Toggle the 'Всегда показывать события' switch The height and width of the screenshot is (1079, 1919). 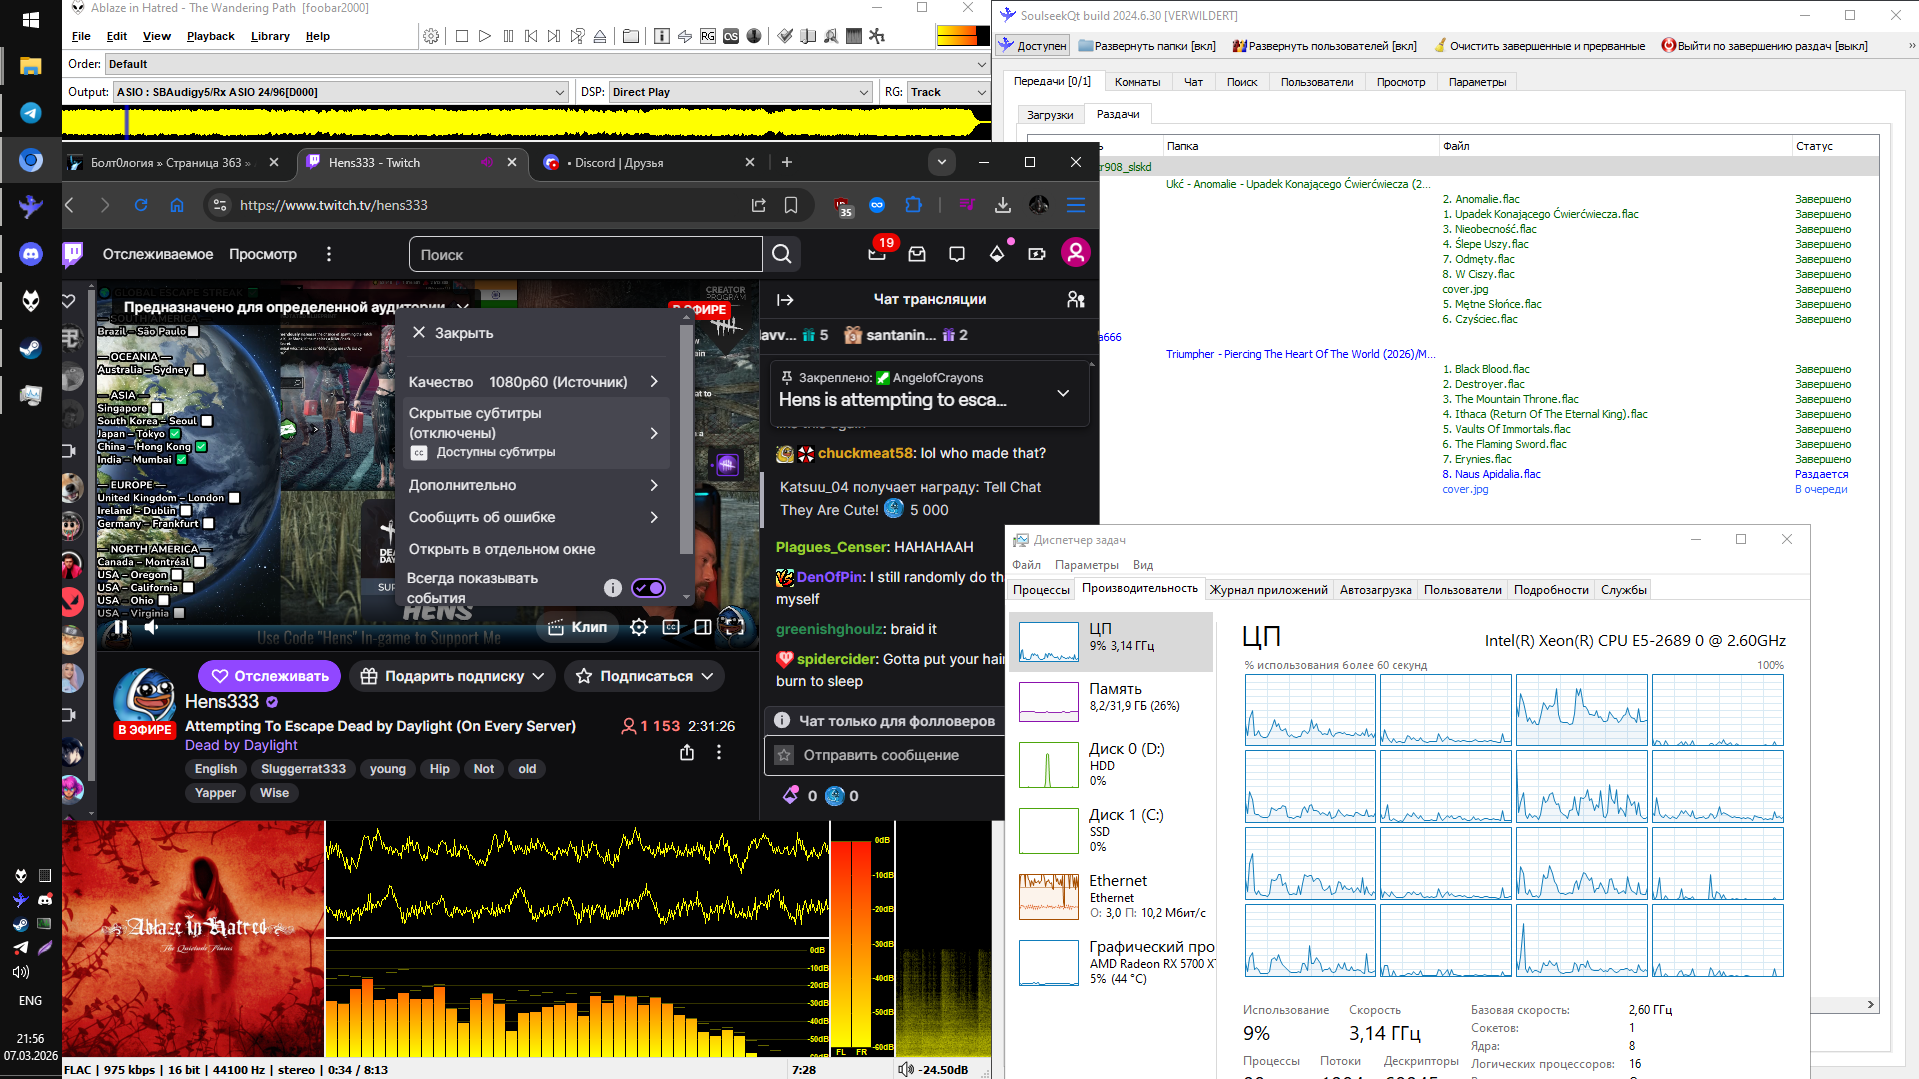click(648, 588)
